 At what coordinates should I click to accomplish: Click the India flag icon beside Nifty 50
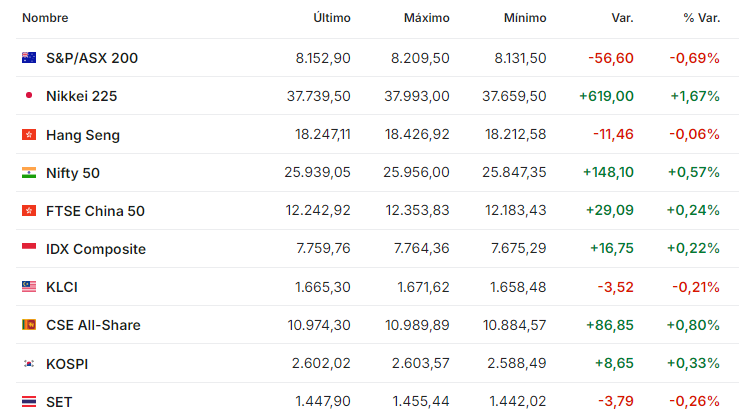pos(29,172)
